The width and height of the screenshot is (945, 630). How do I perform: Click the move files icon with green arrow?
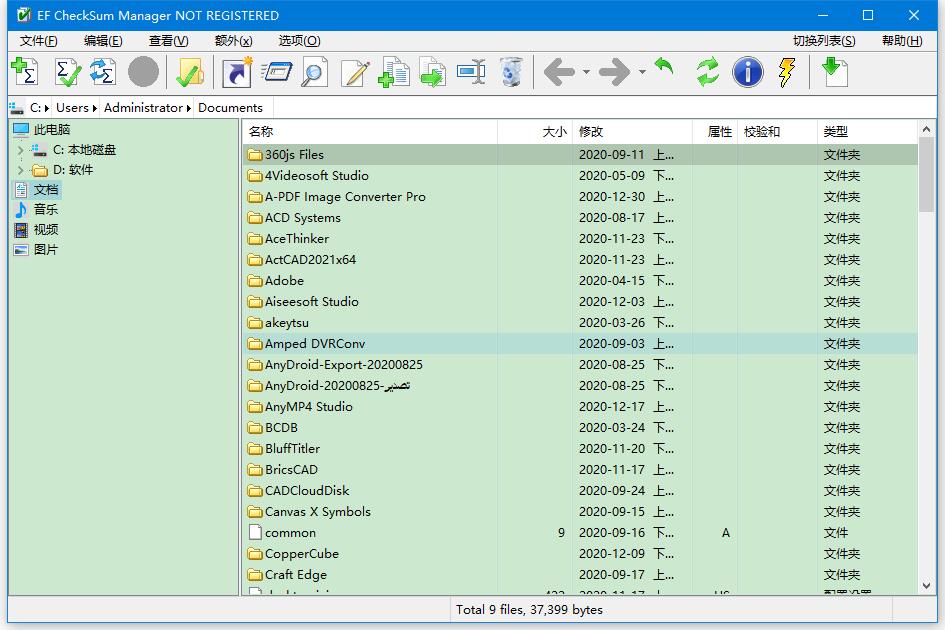click(433, 72)
